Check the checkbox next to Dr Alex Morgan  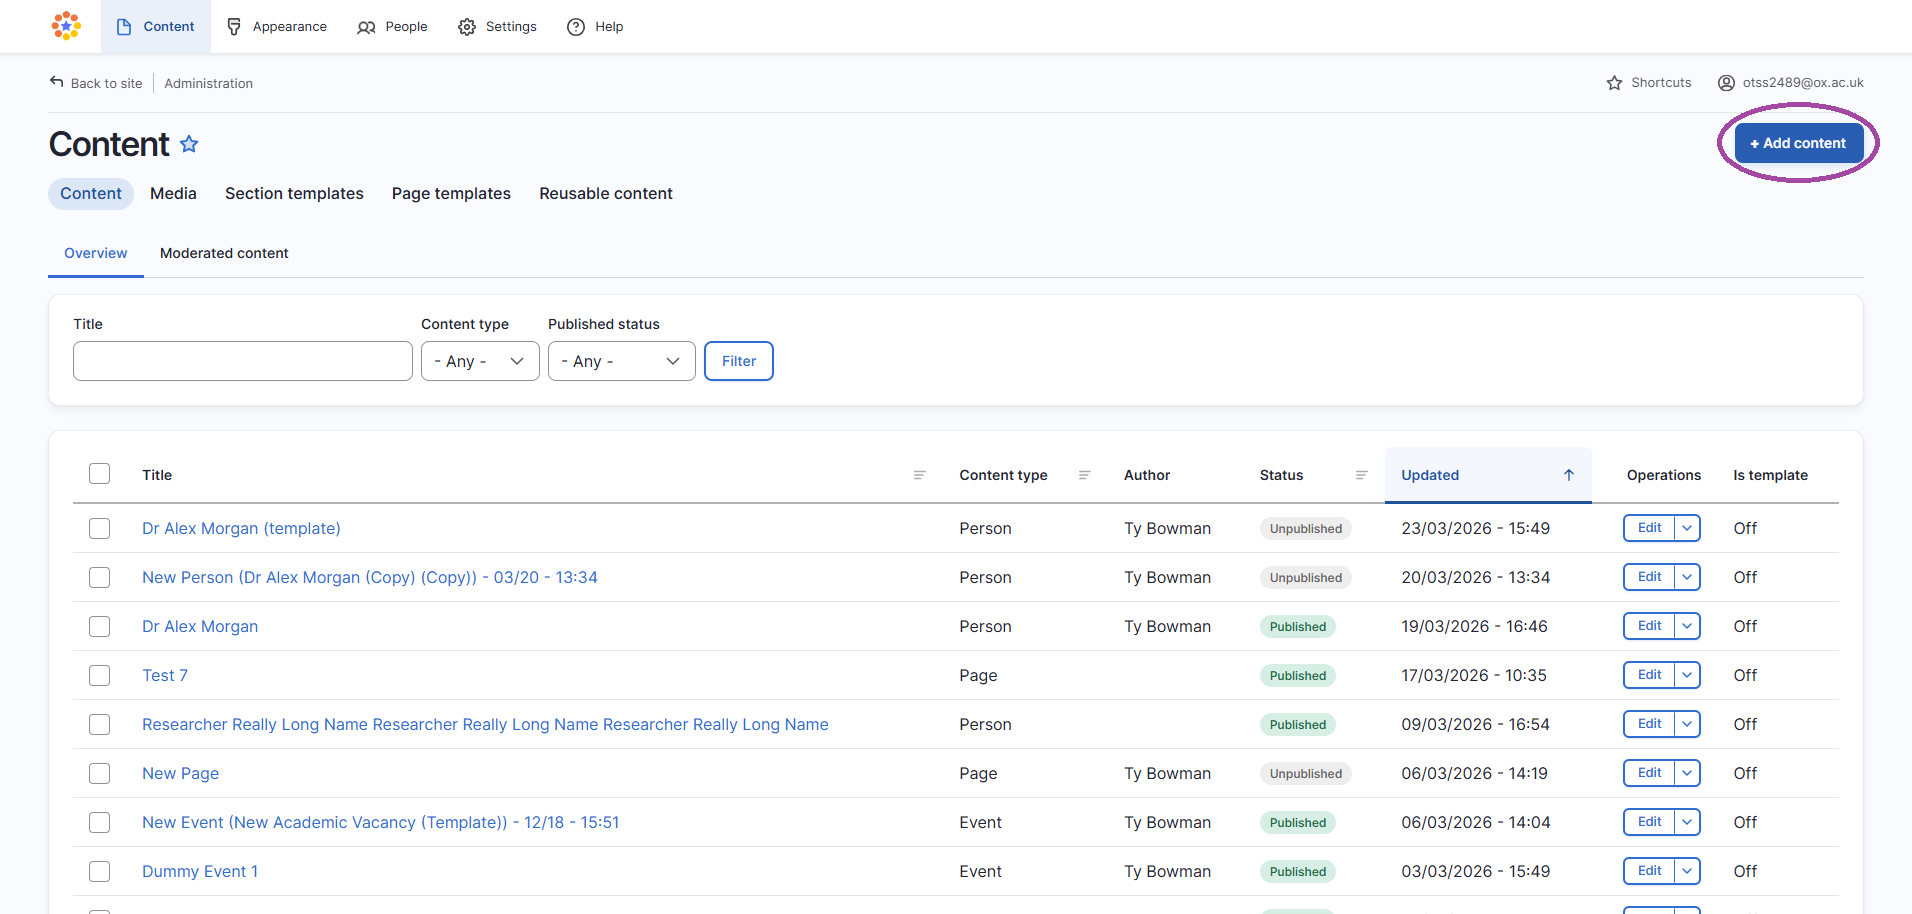tap(99, 626)
